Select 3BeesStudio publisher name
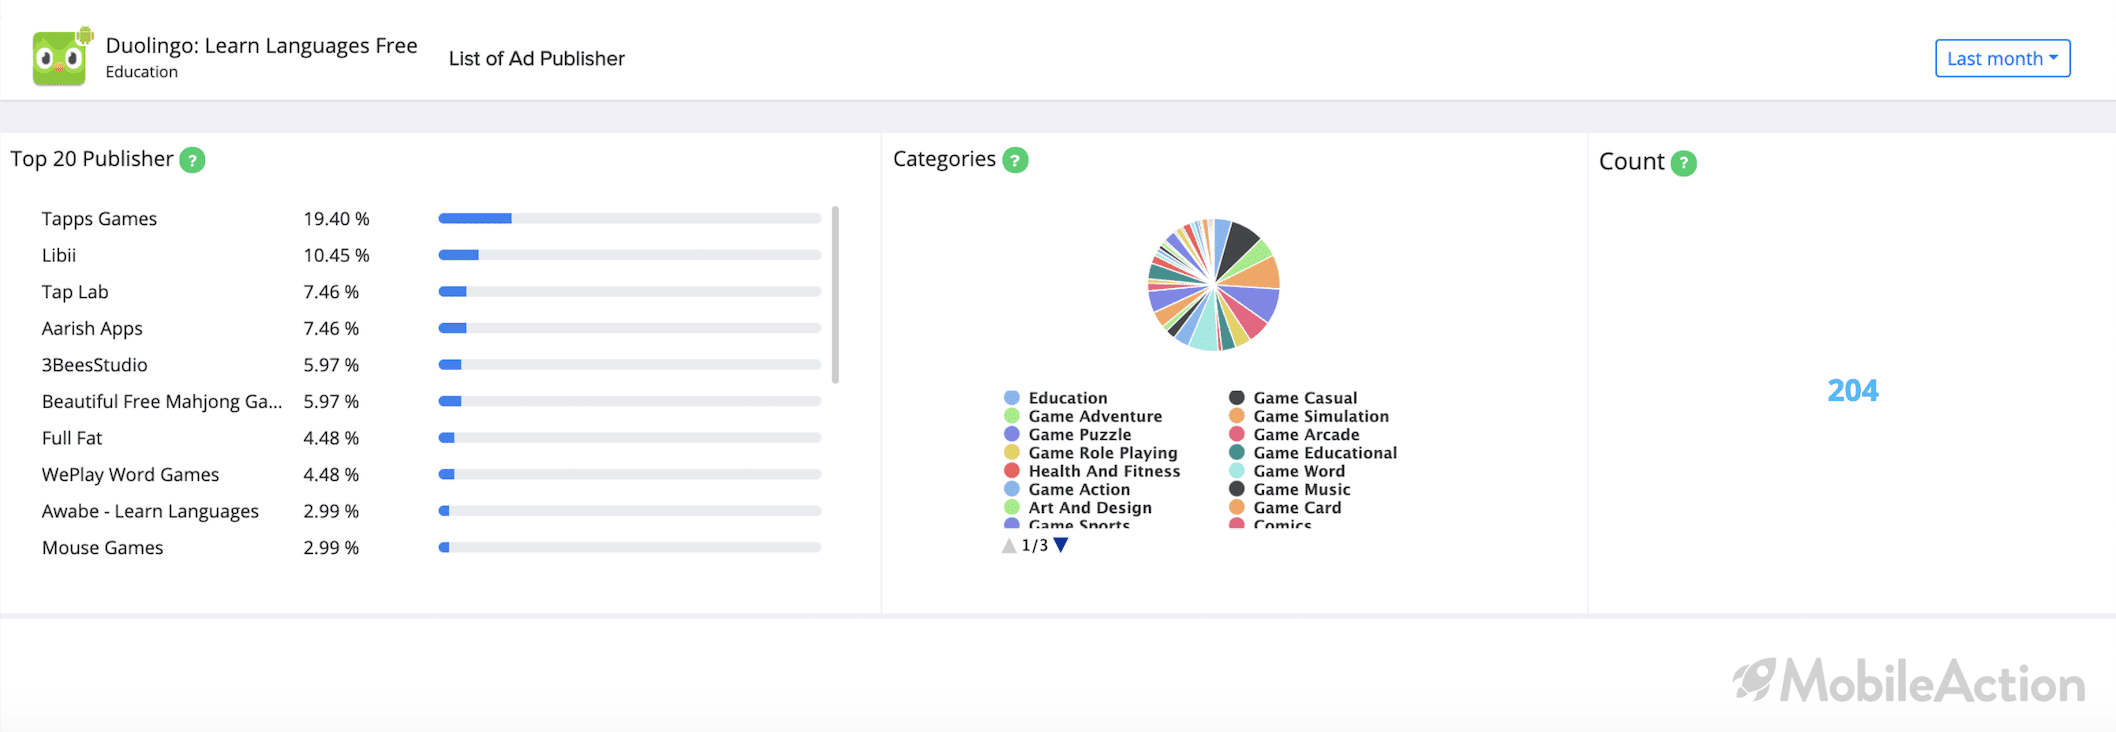2116x732 pixels. click(95, 365)
